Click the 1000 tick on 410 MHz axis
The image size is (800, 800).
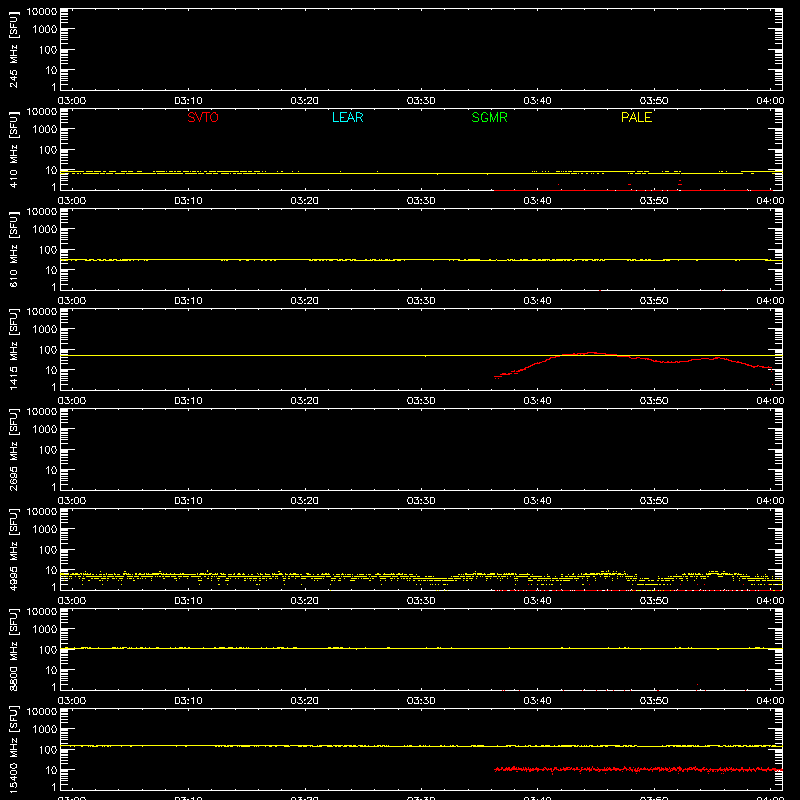tap(45, 130)
